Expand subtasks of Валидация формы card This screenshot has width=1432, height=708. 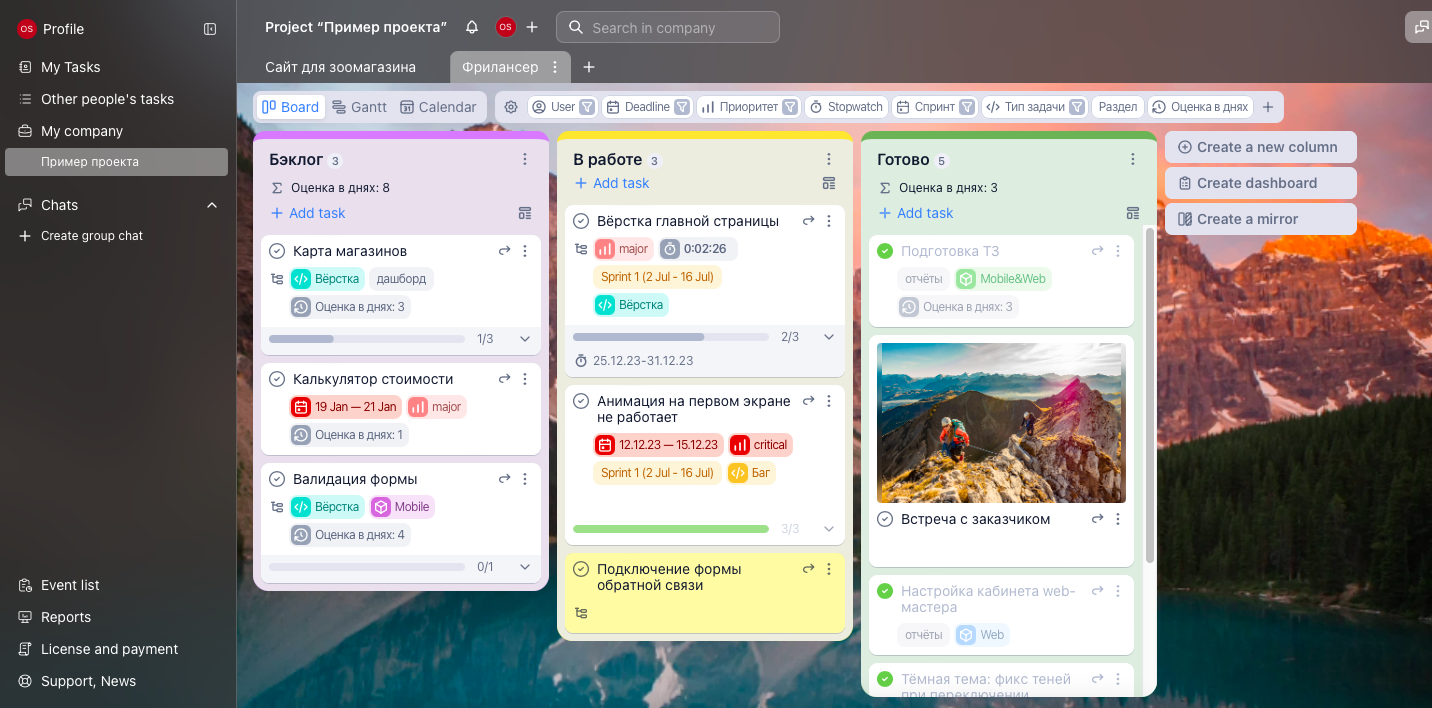tap(525, 567)
